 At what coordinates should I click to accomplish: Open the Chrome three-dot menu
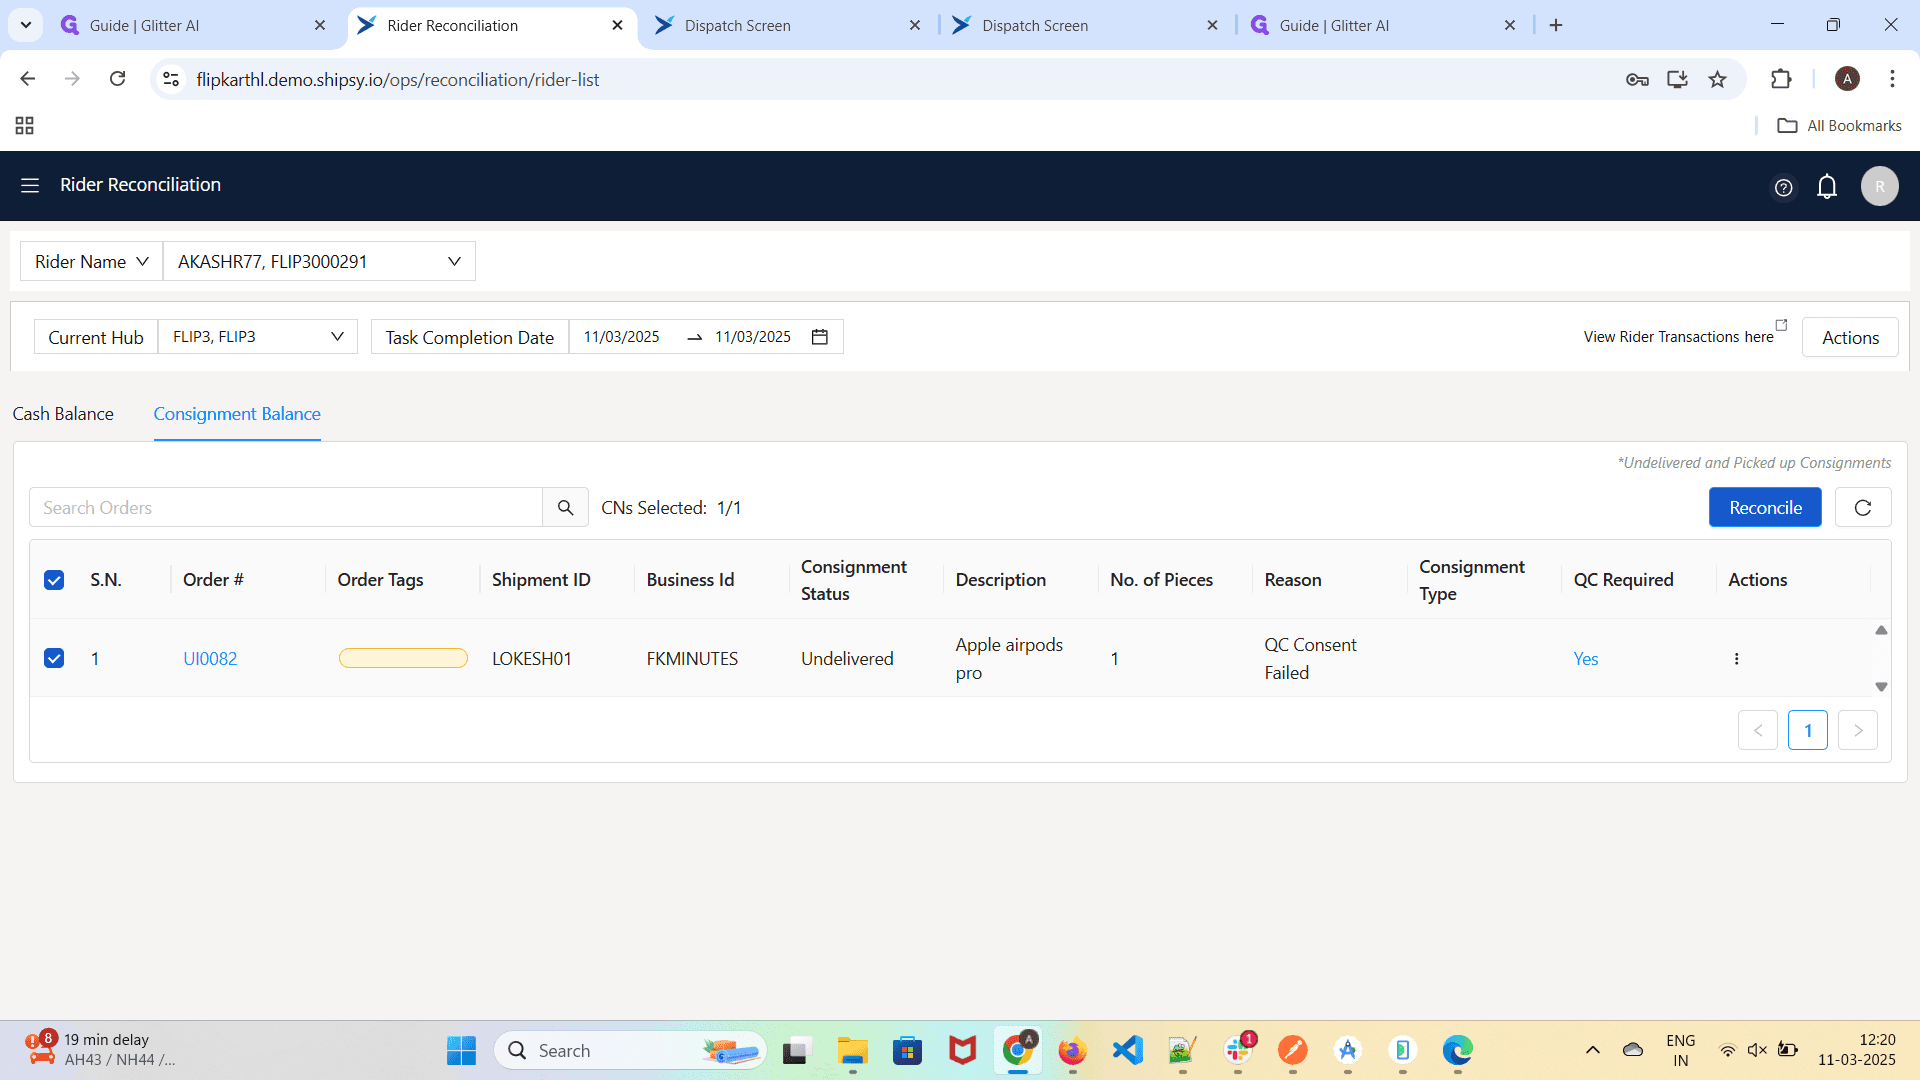[x=1892, y=79]
